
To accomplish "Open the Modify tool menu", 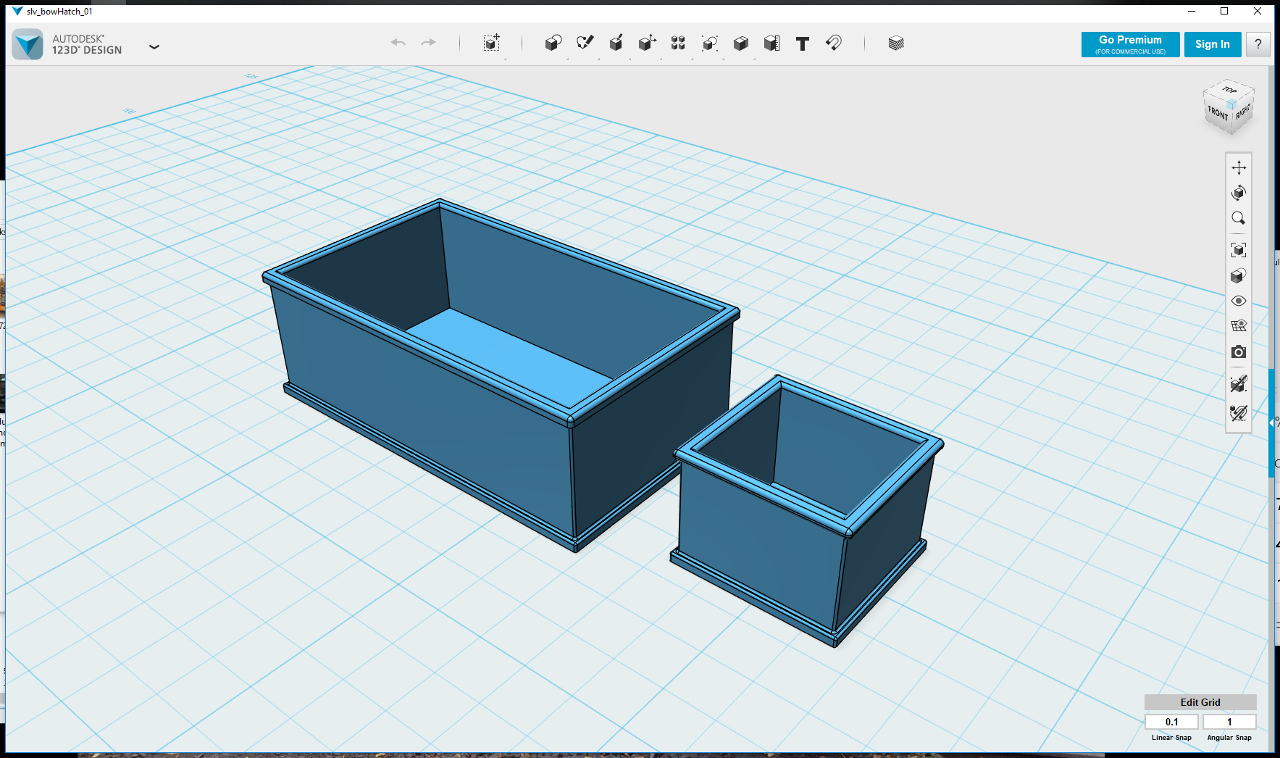I will (647, 43).
